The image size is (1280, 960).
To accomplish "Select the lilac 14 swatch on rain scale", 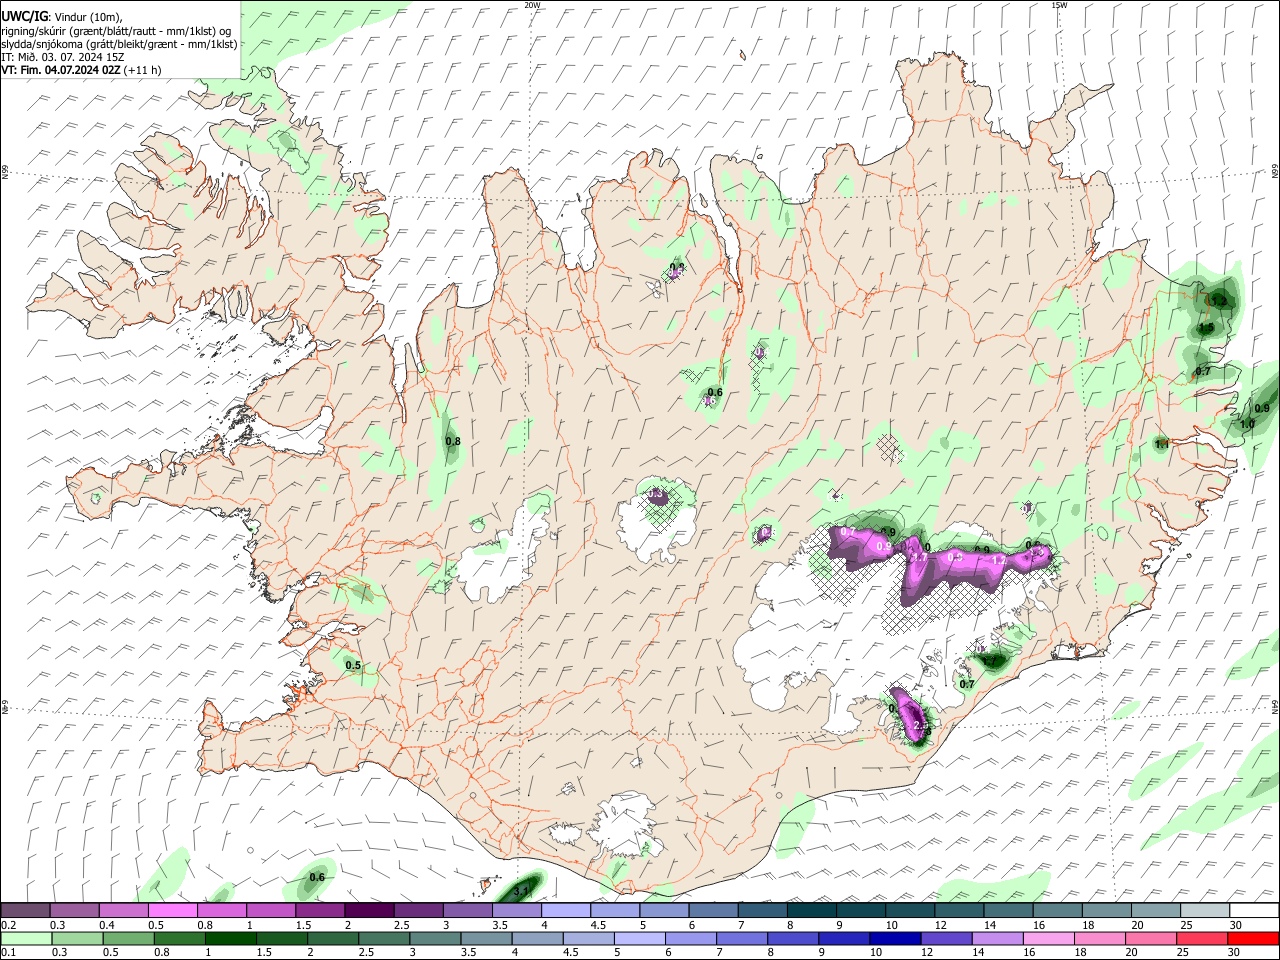I will (x=998, y=938).
